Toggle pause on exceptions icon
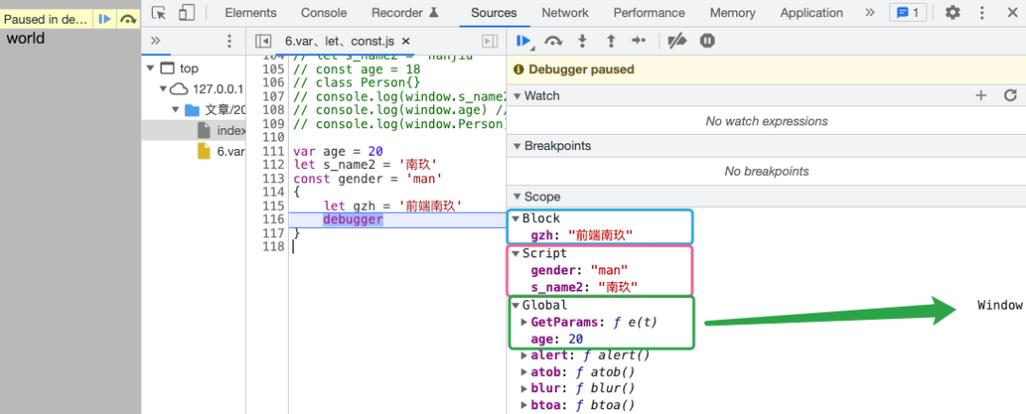 tap(707, 41)
